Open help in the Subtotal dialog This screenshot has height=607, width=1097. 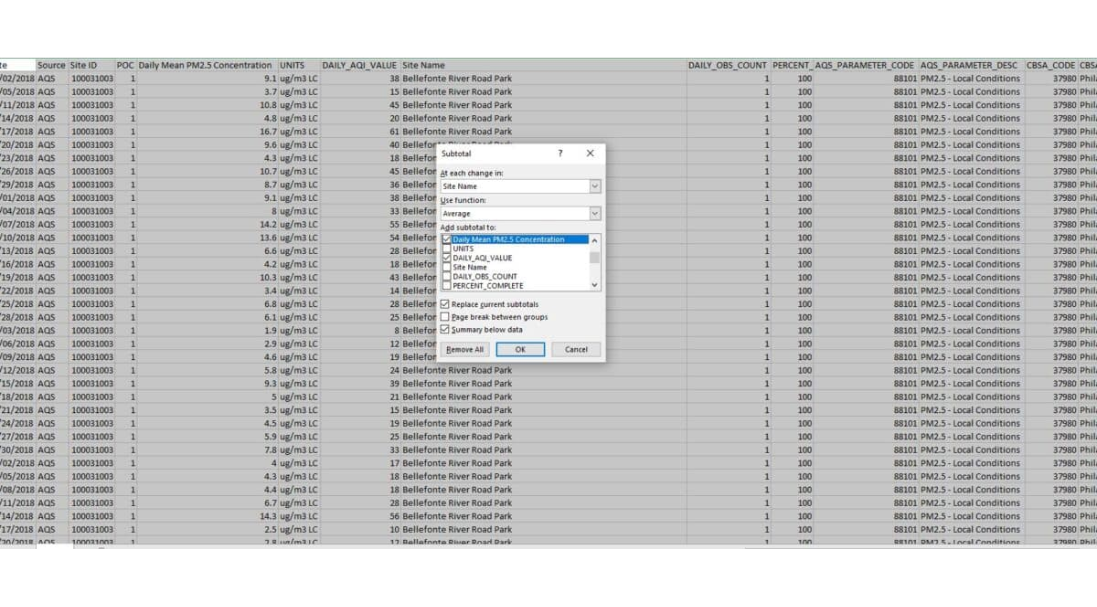(x=560, y=153)
